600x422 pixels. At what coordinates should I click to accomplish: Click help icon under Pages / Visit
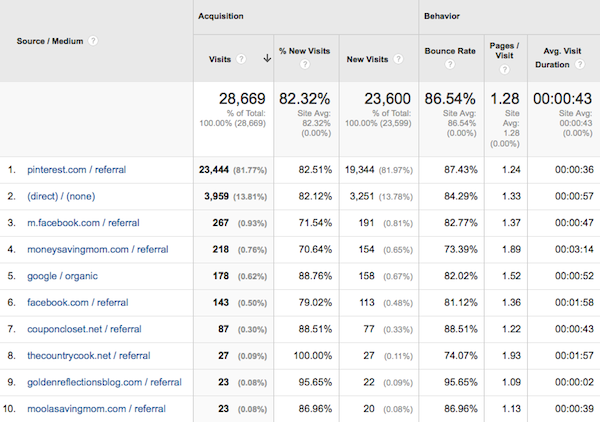504,67
